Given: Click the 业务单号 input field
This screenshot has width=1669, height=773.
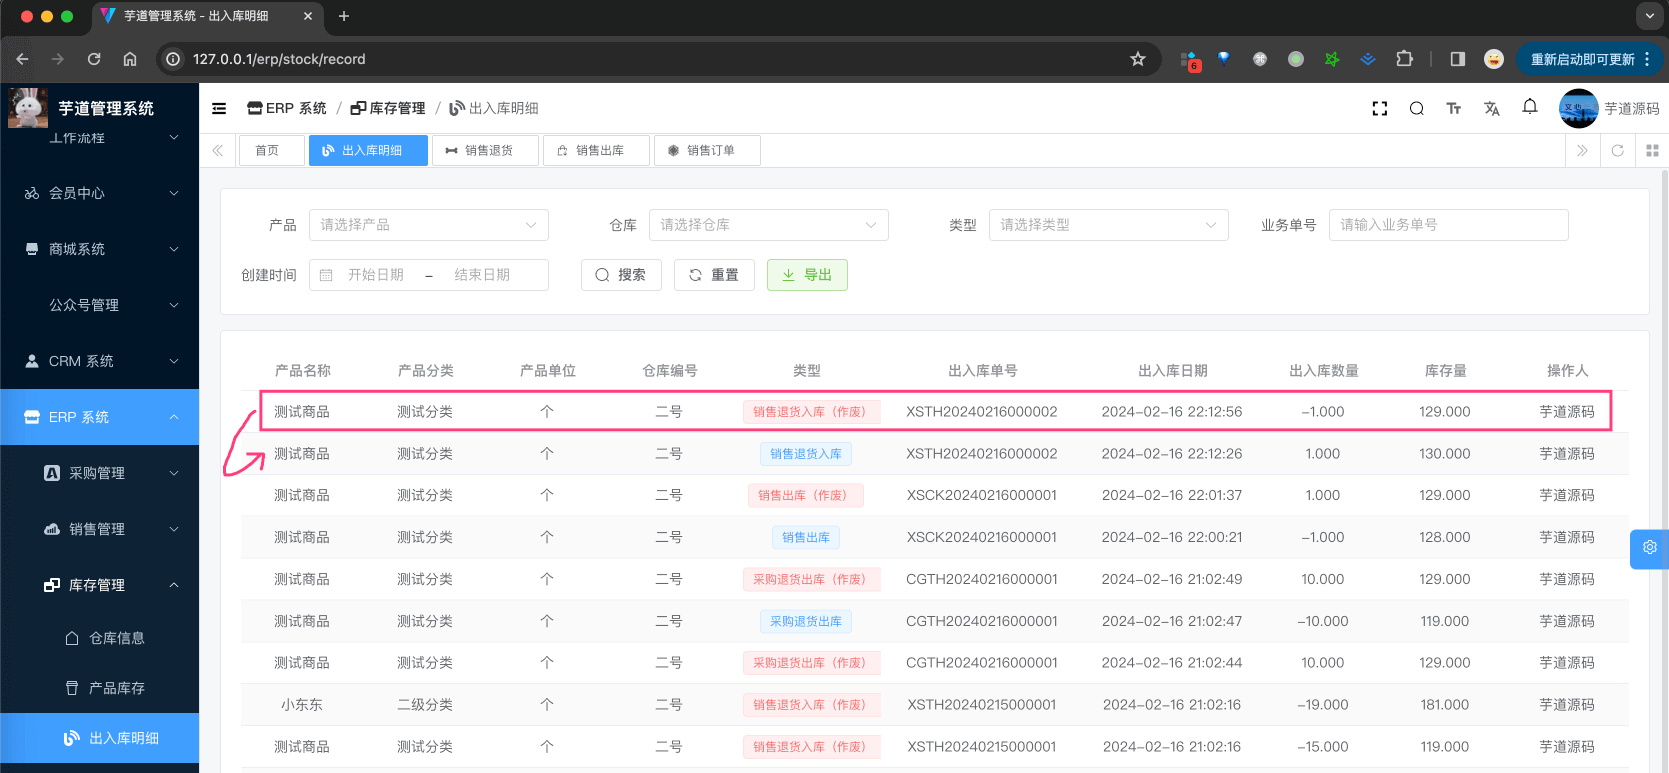Looking at the screenshot, I should click(1448, 225).
